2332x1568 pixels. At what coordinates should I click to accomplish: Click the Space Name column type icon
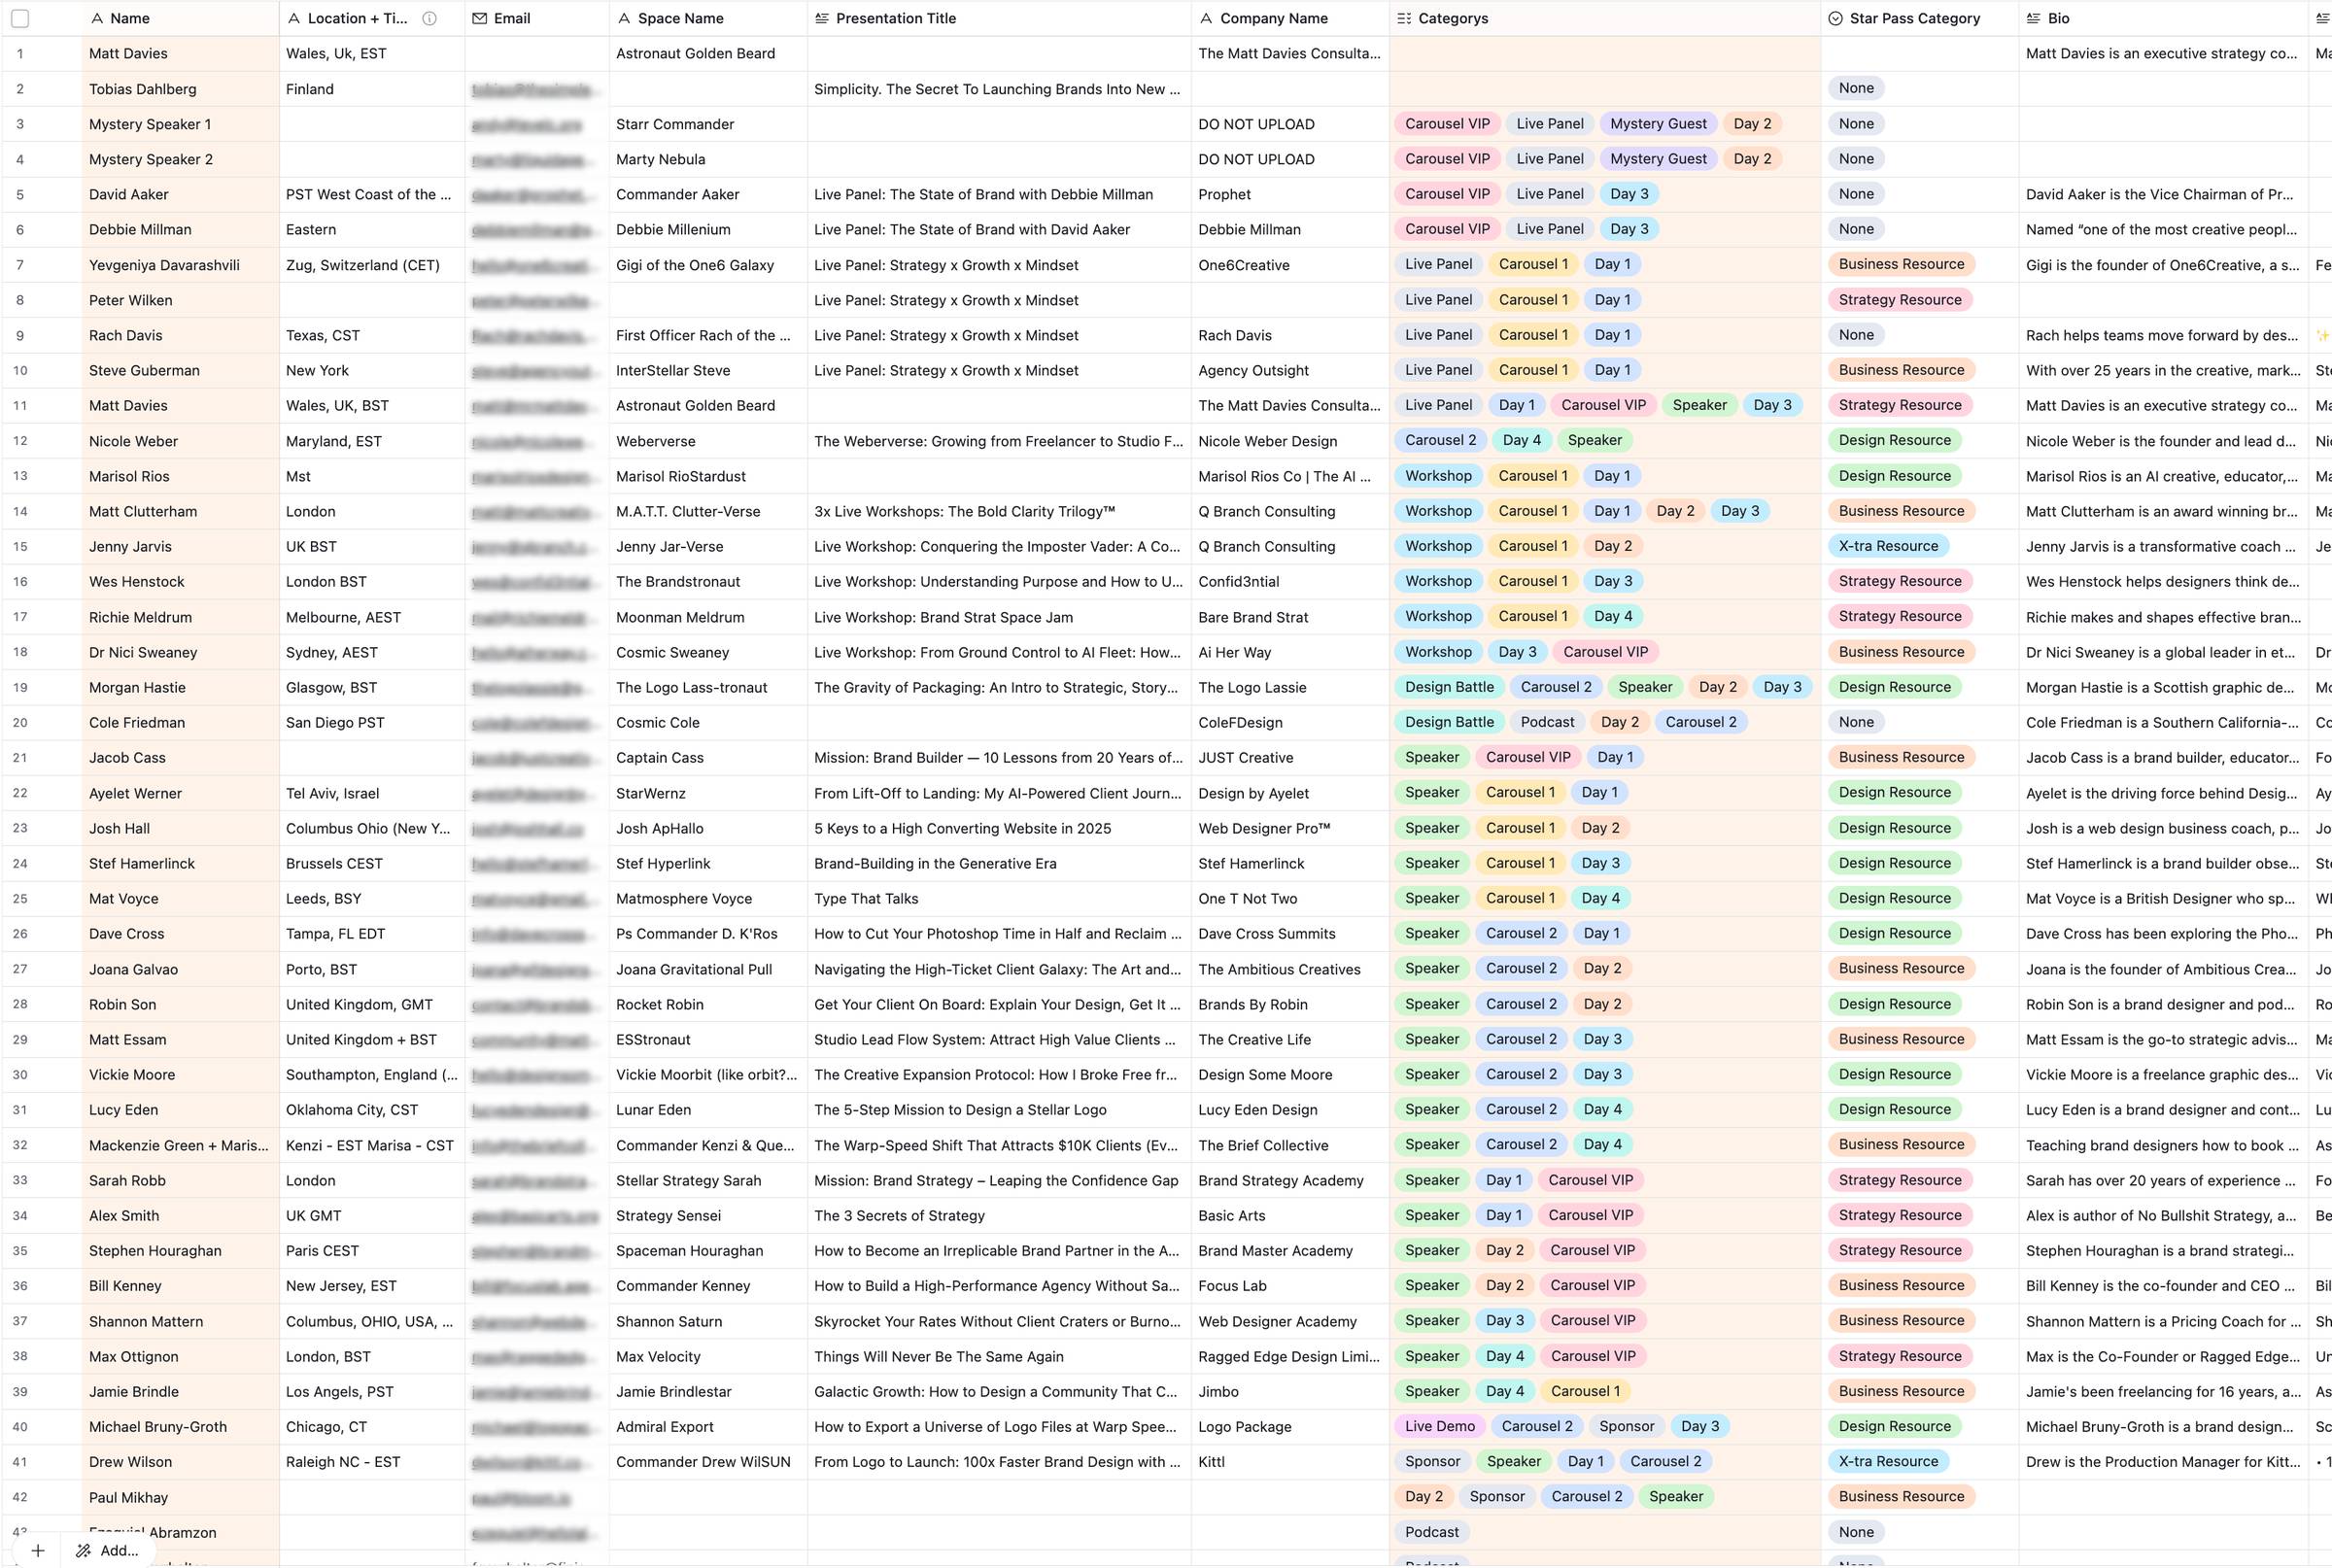click(x=624, y=18)
